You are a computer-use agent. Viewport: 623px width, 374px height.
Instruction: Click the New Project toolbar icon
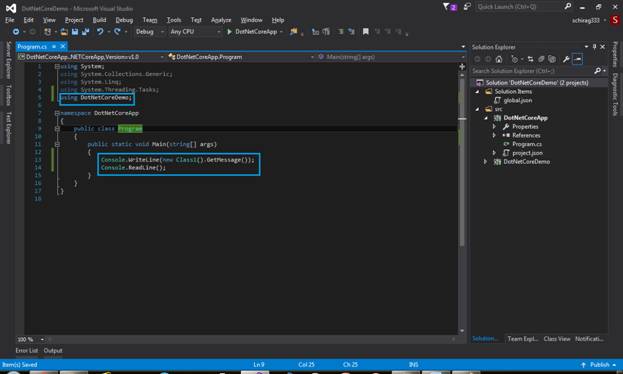click(47, 31)
